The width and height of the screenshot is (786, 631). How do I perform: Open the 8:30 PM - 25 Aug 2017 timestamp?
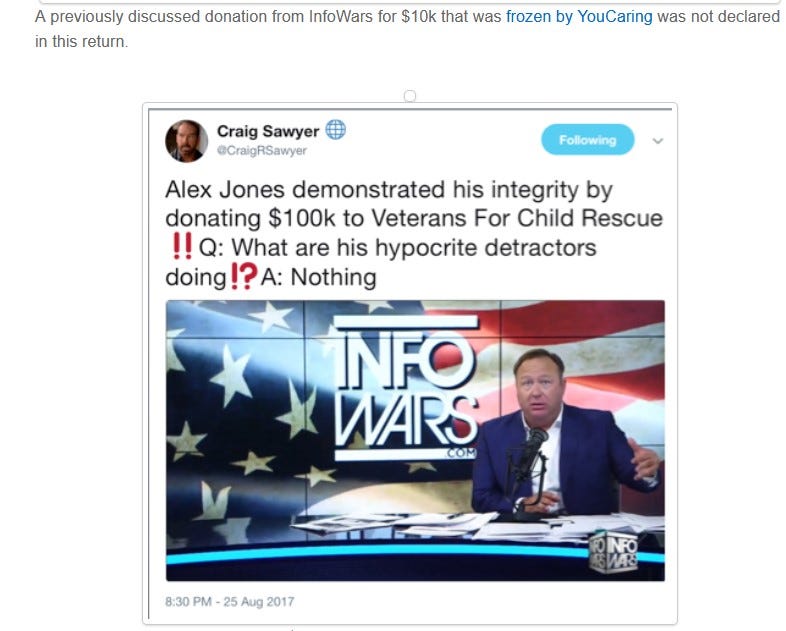pyautogui.click(x=230, y=601)
